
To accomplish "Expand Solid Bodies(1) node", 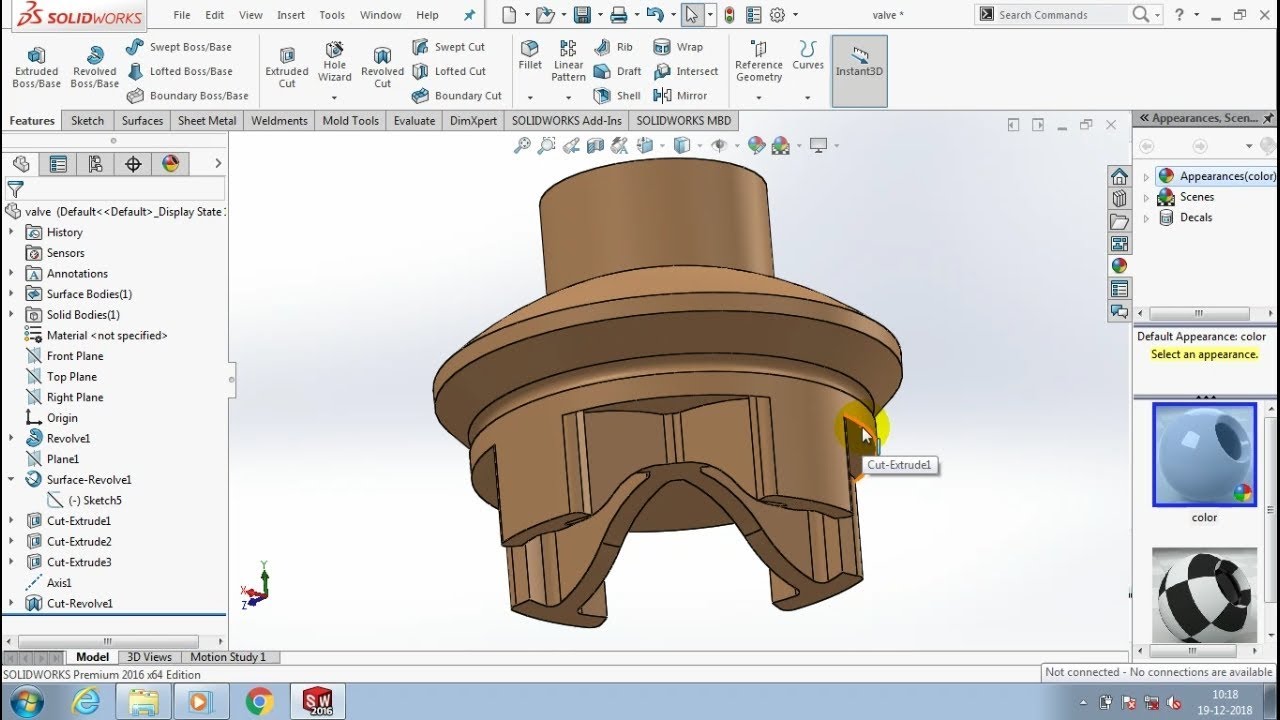I will click(11, 315).
